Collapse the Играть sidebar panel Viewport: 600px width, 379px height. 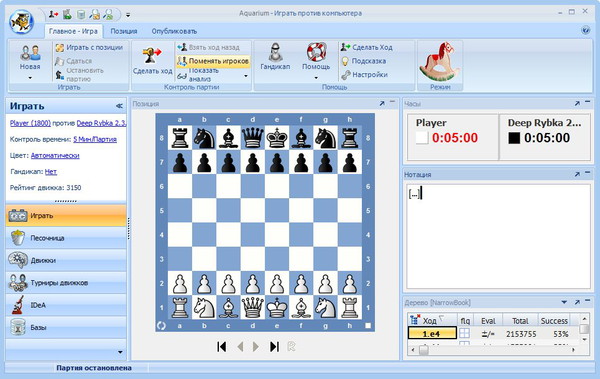[119, 106]
